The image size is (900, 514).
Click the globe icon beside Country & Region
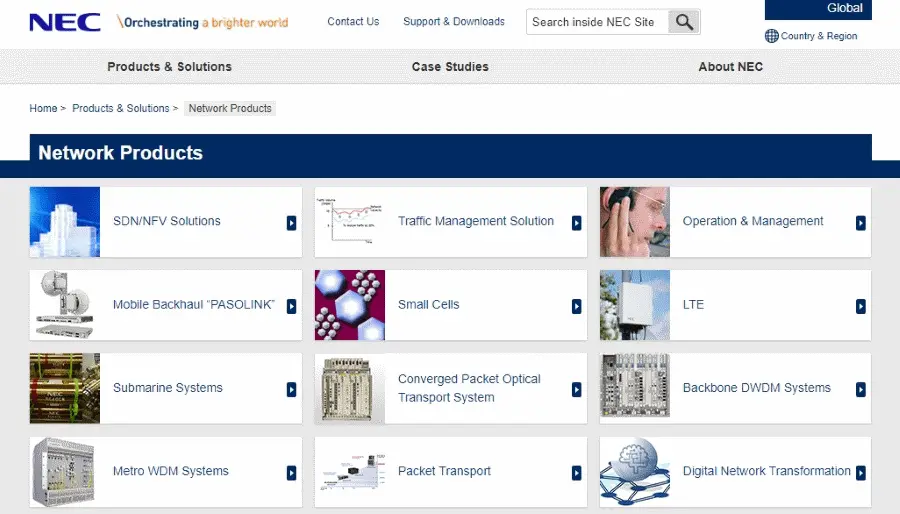pyautogui.click(x=771, y=36)
